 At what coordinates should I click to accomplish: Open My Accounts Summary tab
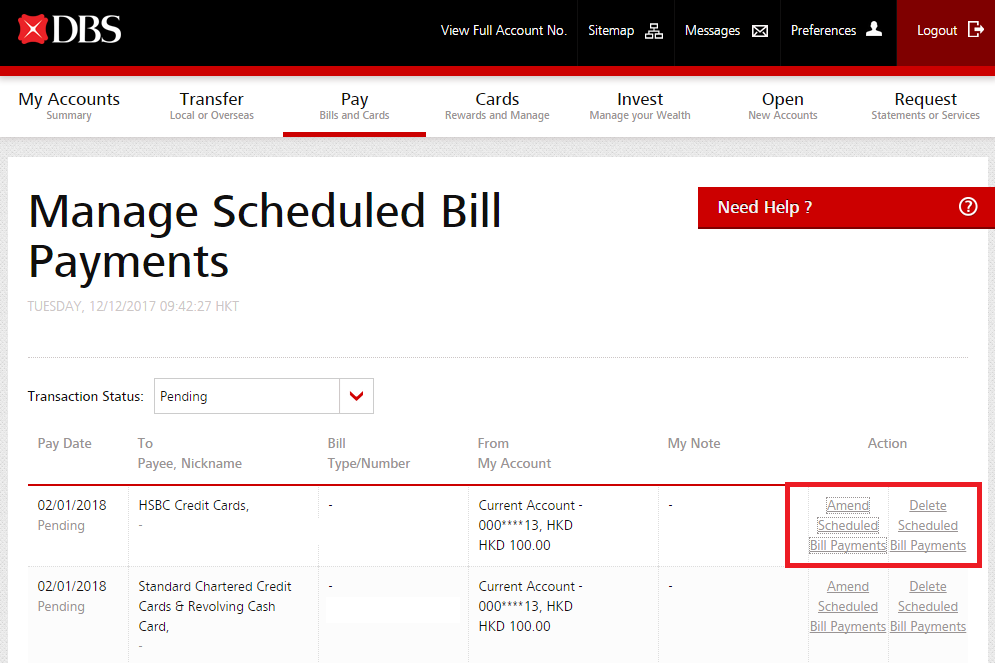point(69,105)
